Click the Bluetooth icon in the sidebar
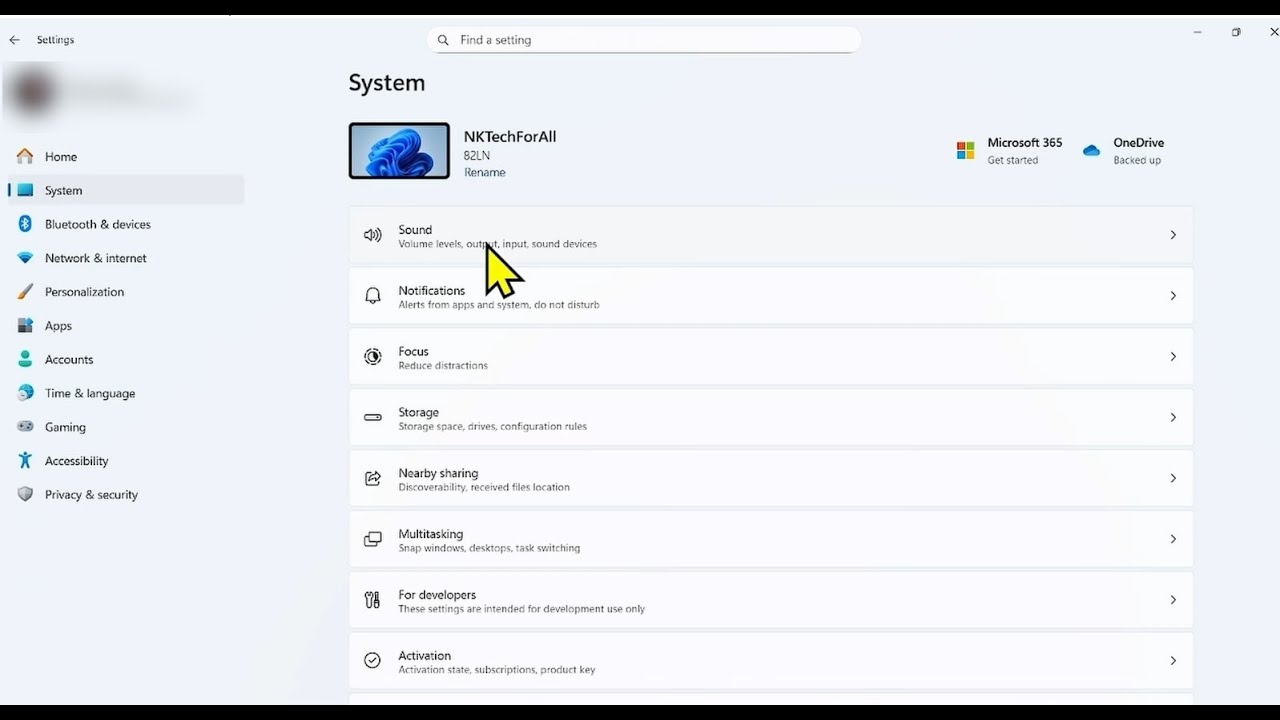 pyautogui.click(x=25, y=224)
